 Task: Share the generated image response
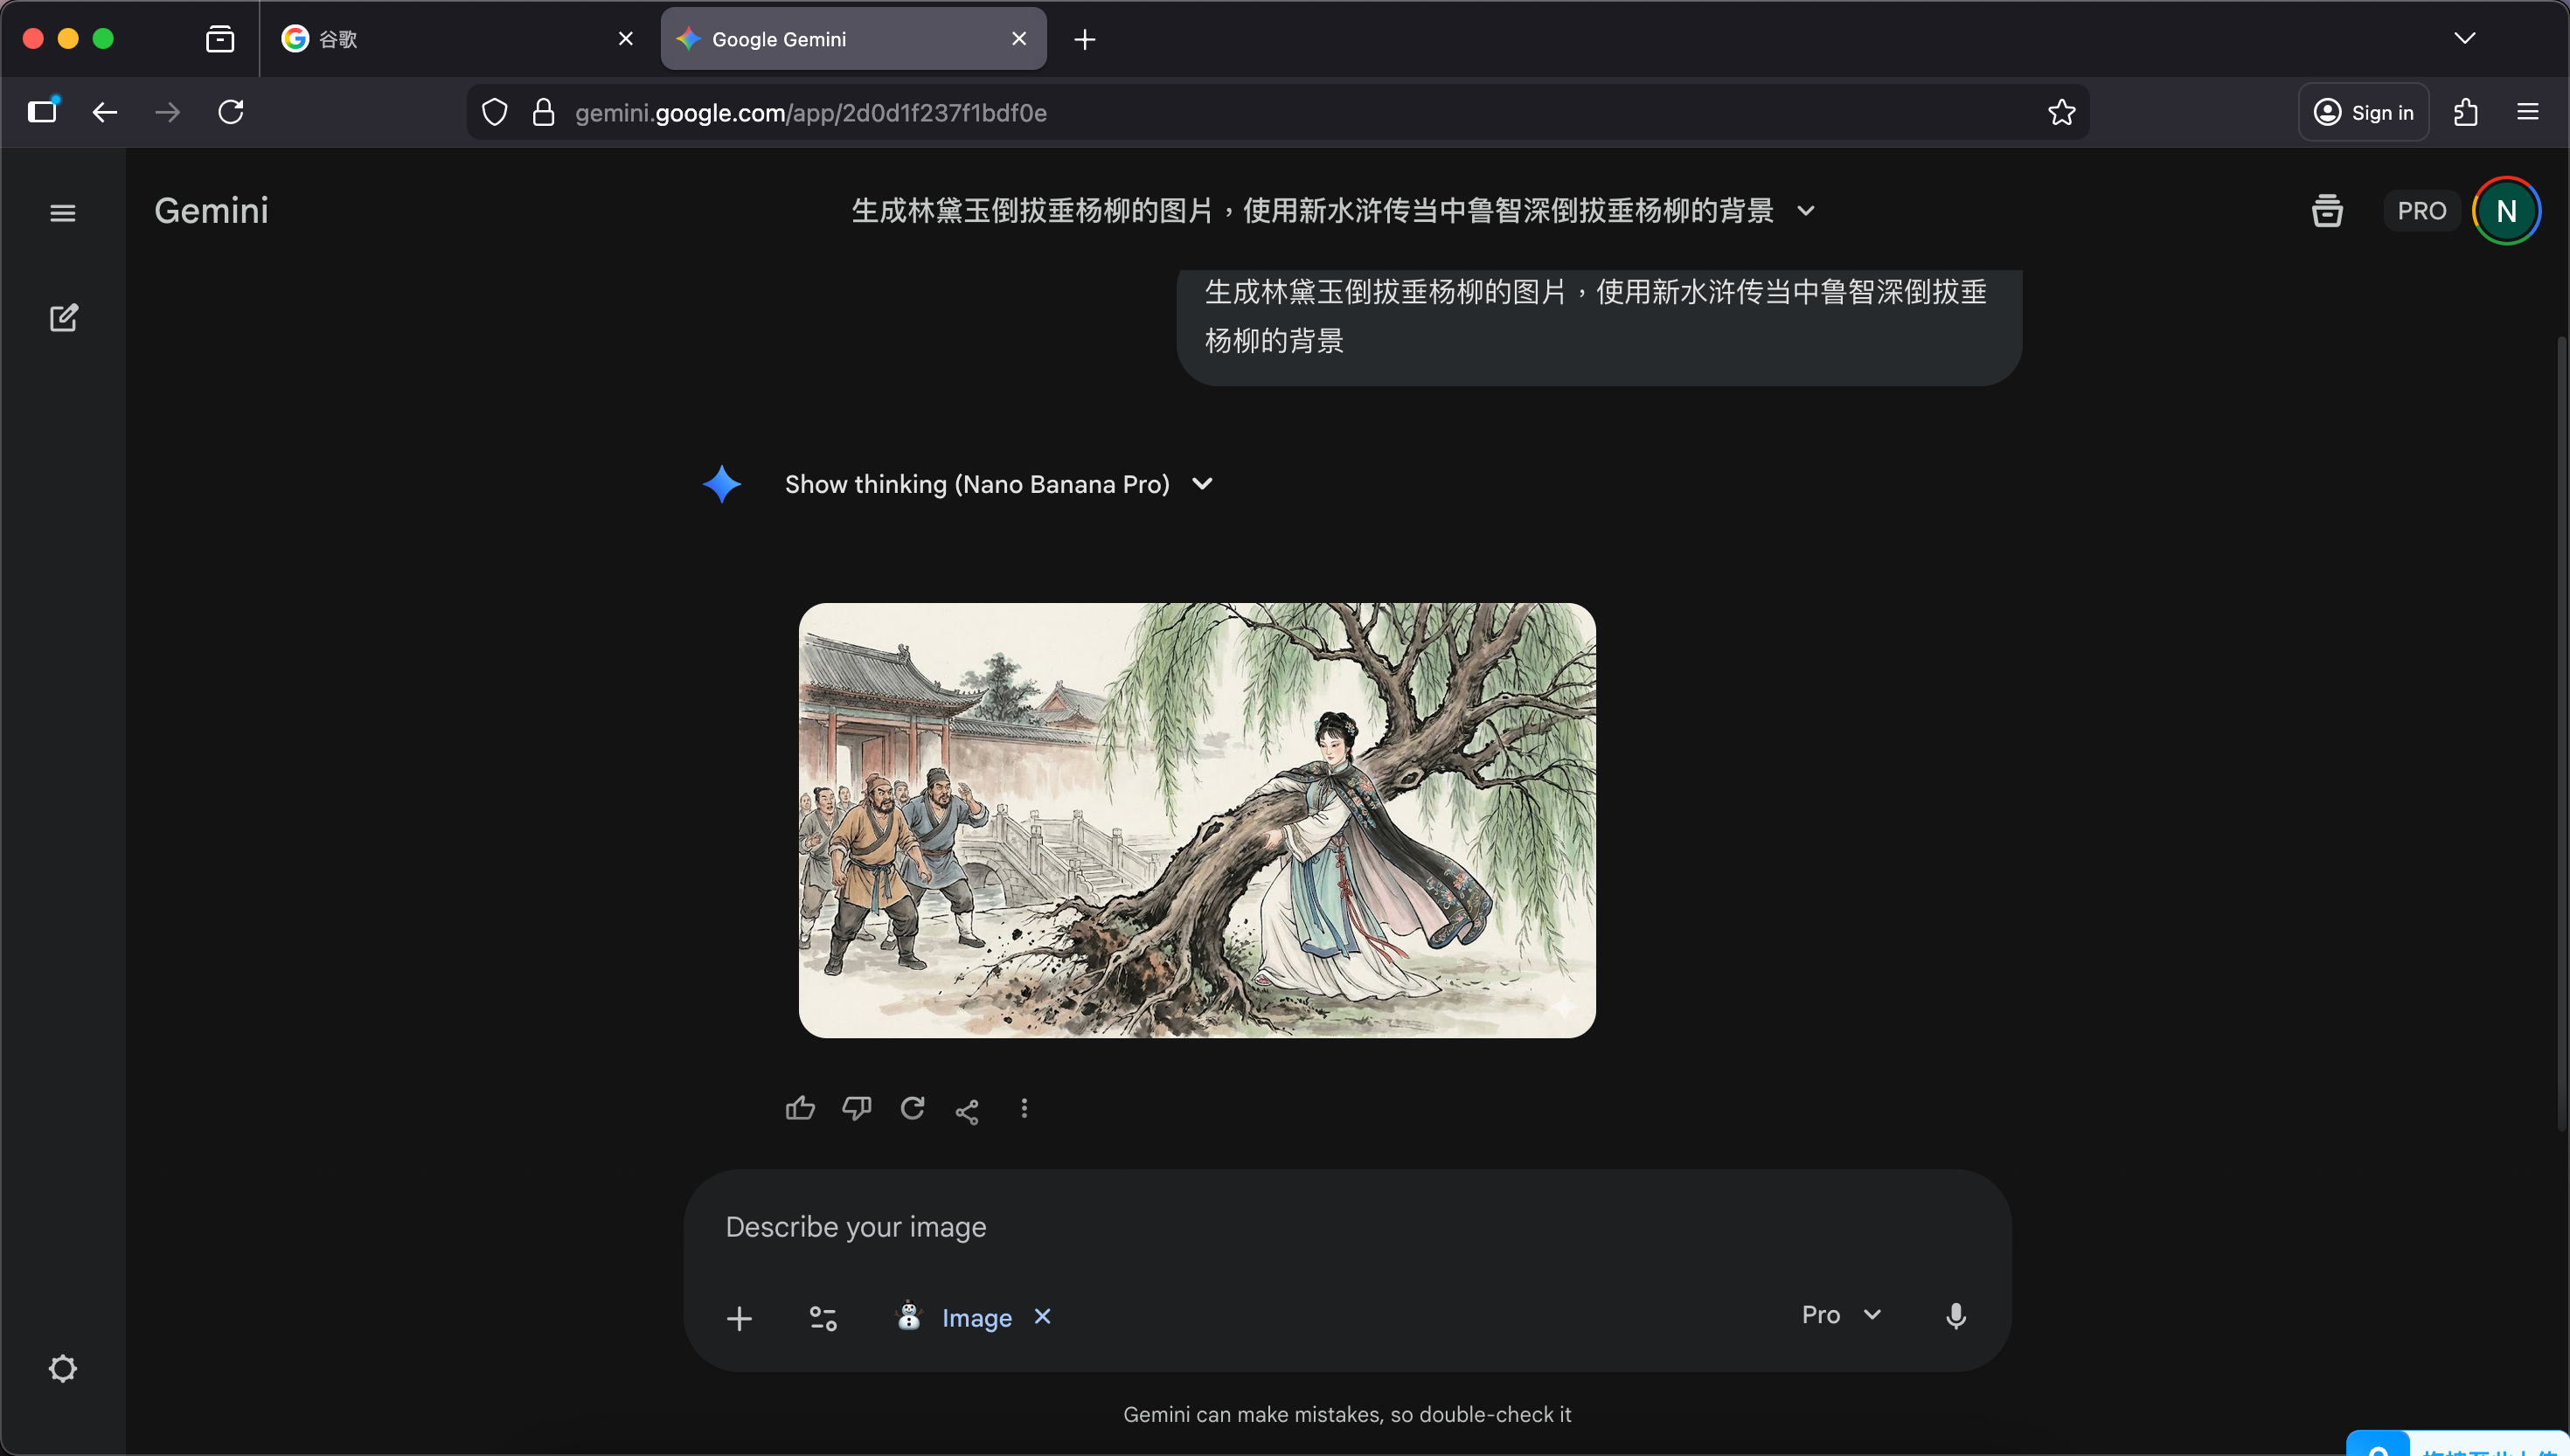[967, 1111]
